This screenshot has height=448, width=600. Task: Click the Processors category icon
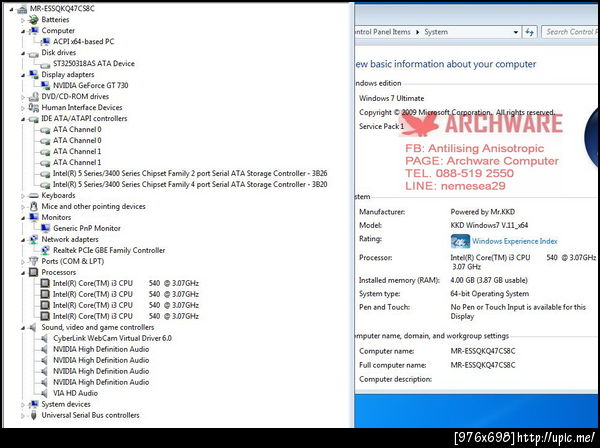coord(34,272)
